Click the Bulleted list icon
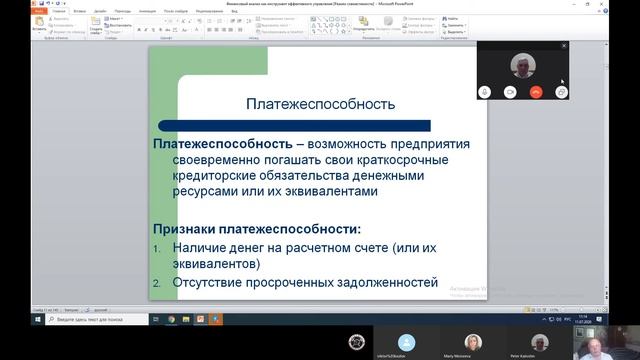This screenshot has width=640, height=360. (x=210, y=21)
